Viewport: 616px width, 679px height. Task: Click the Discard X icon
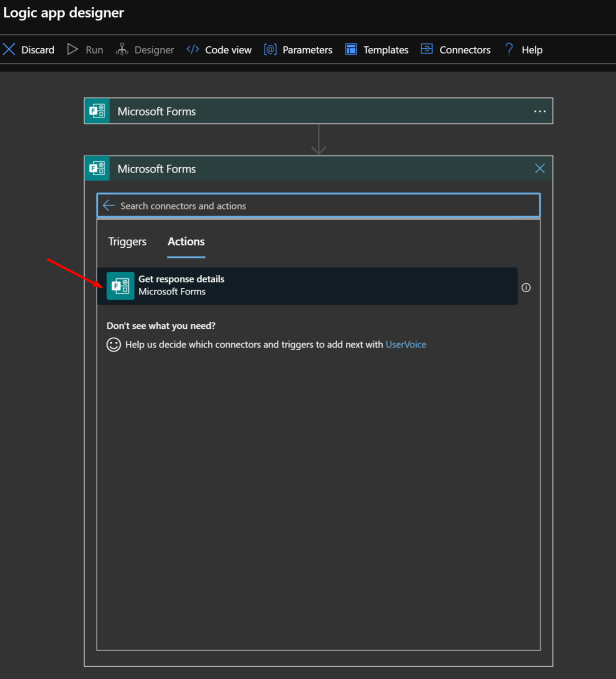click(9, 49)
